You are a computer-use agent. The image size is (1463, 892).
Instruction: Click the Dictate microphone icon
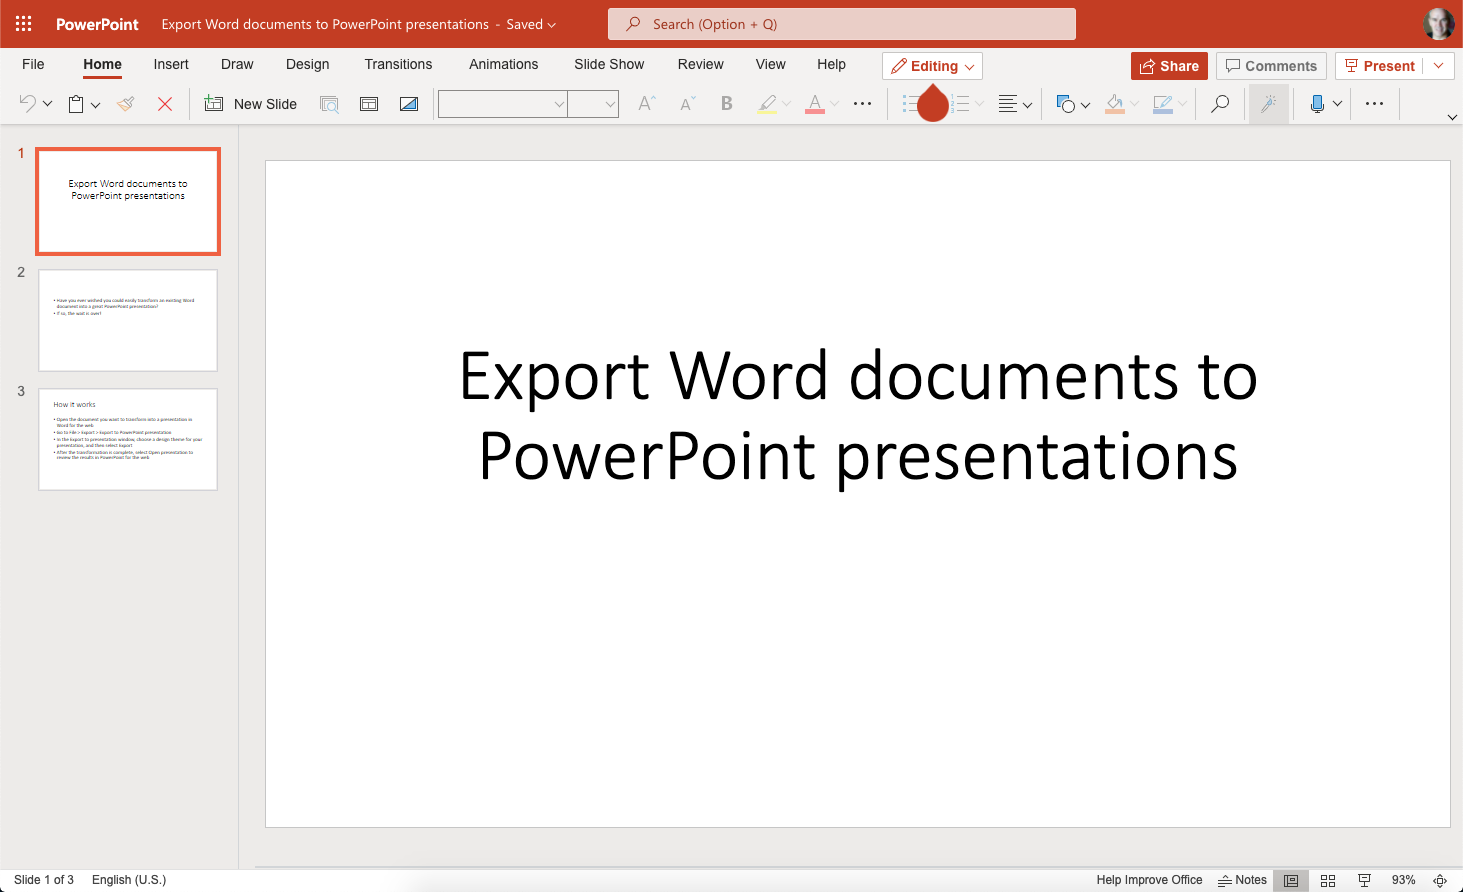1317,104
